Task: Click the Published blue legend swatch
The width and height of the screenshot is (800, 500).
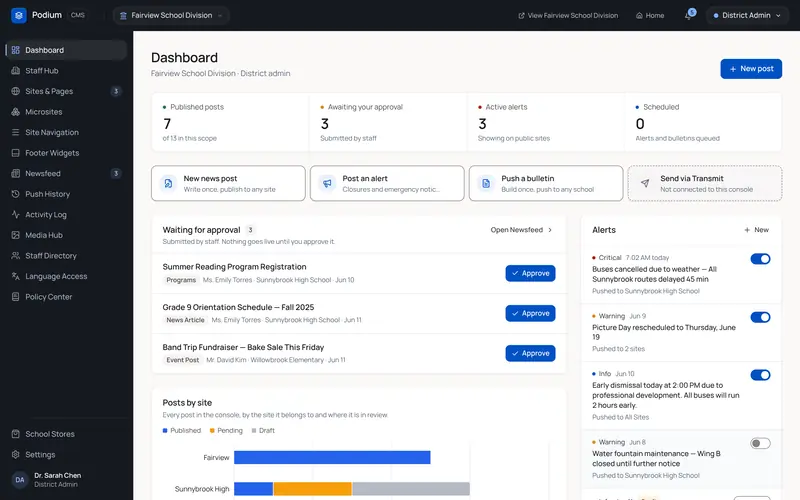Action: 165,431
